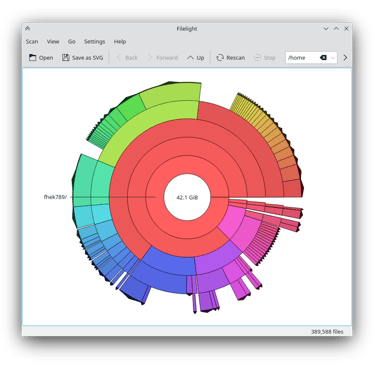Click the 42.1 GiB center circle
Viewport: 375px width, 369px height.
pyautogui.click(x=187, y=197)
